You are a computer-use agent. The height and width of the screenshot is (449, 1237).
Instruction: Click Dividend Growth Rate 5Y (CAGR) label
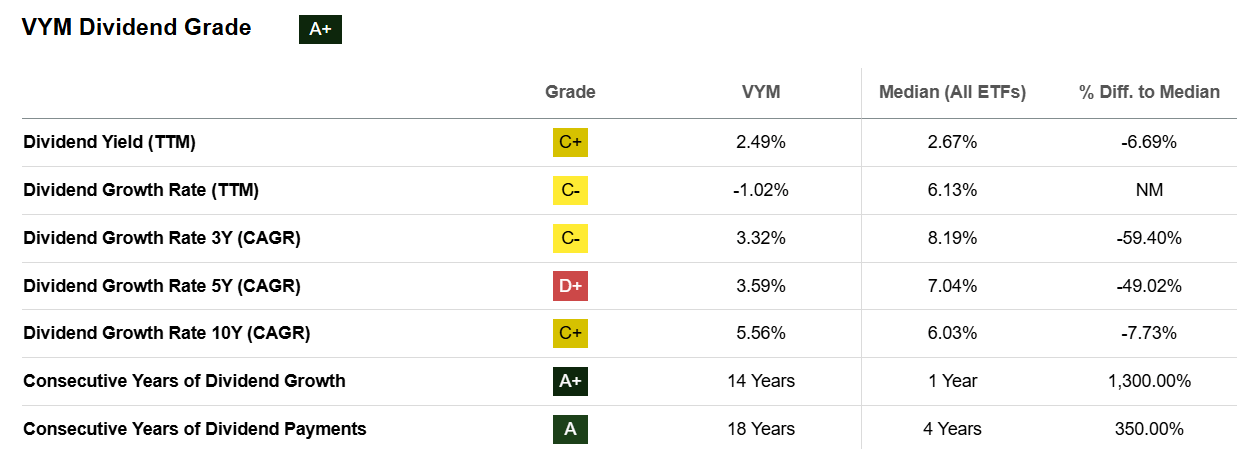pos(162,286)
